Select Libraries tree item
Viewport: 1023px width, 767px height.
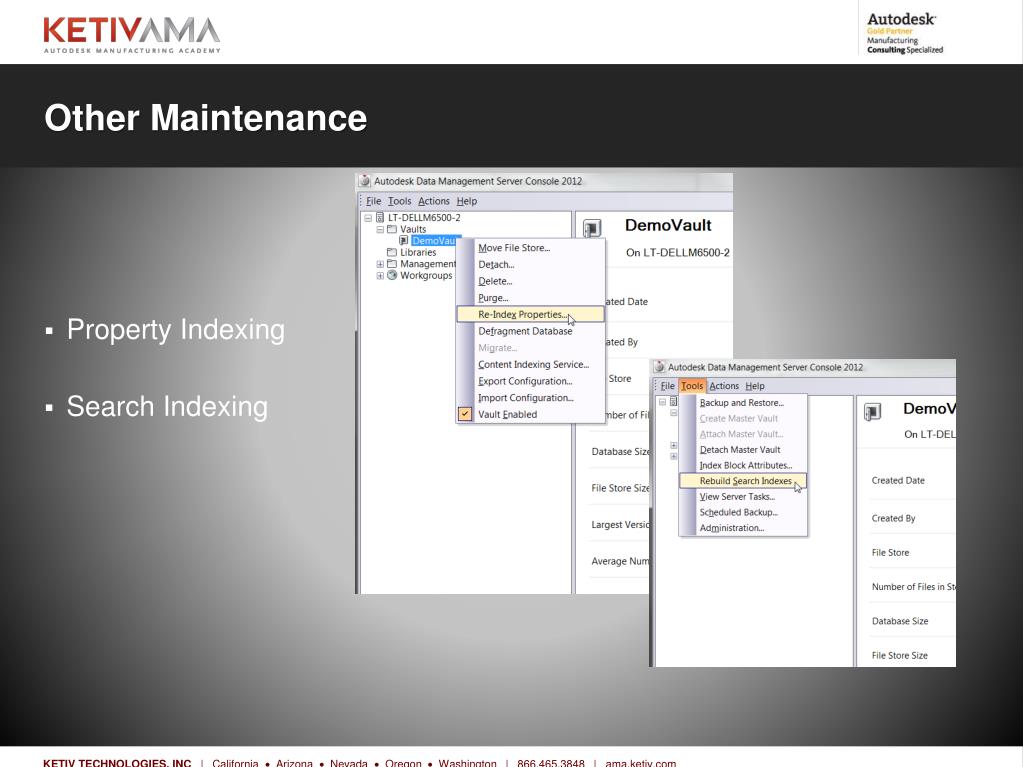point(418,252)
